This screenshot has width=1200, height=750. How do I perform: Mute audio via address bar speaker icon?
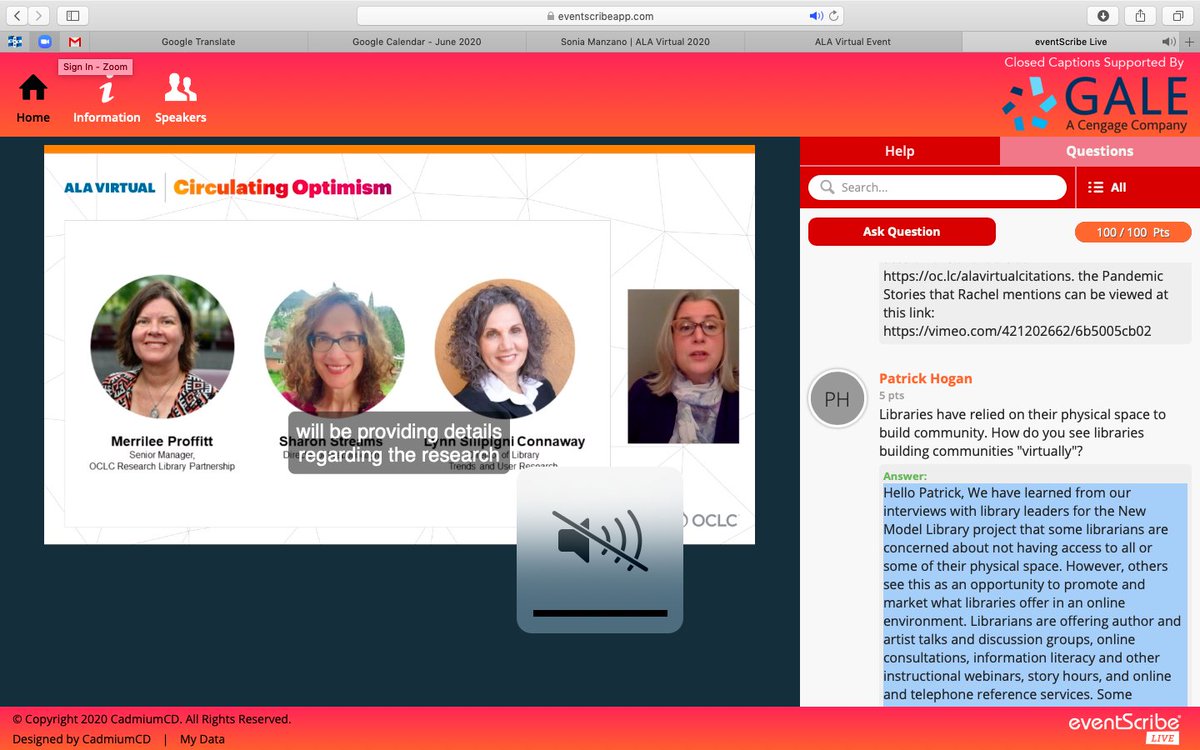pos(816,16)
